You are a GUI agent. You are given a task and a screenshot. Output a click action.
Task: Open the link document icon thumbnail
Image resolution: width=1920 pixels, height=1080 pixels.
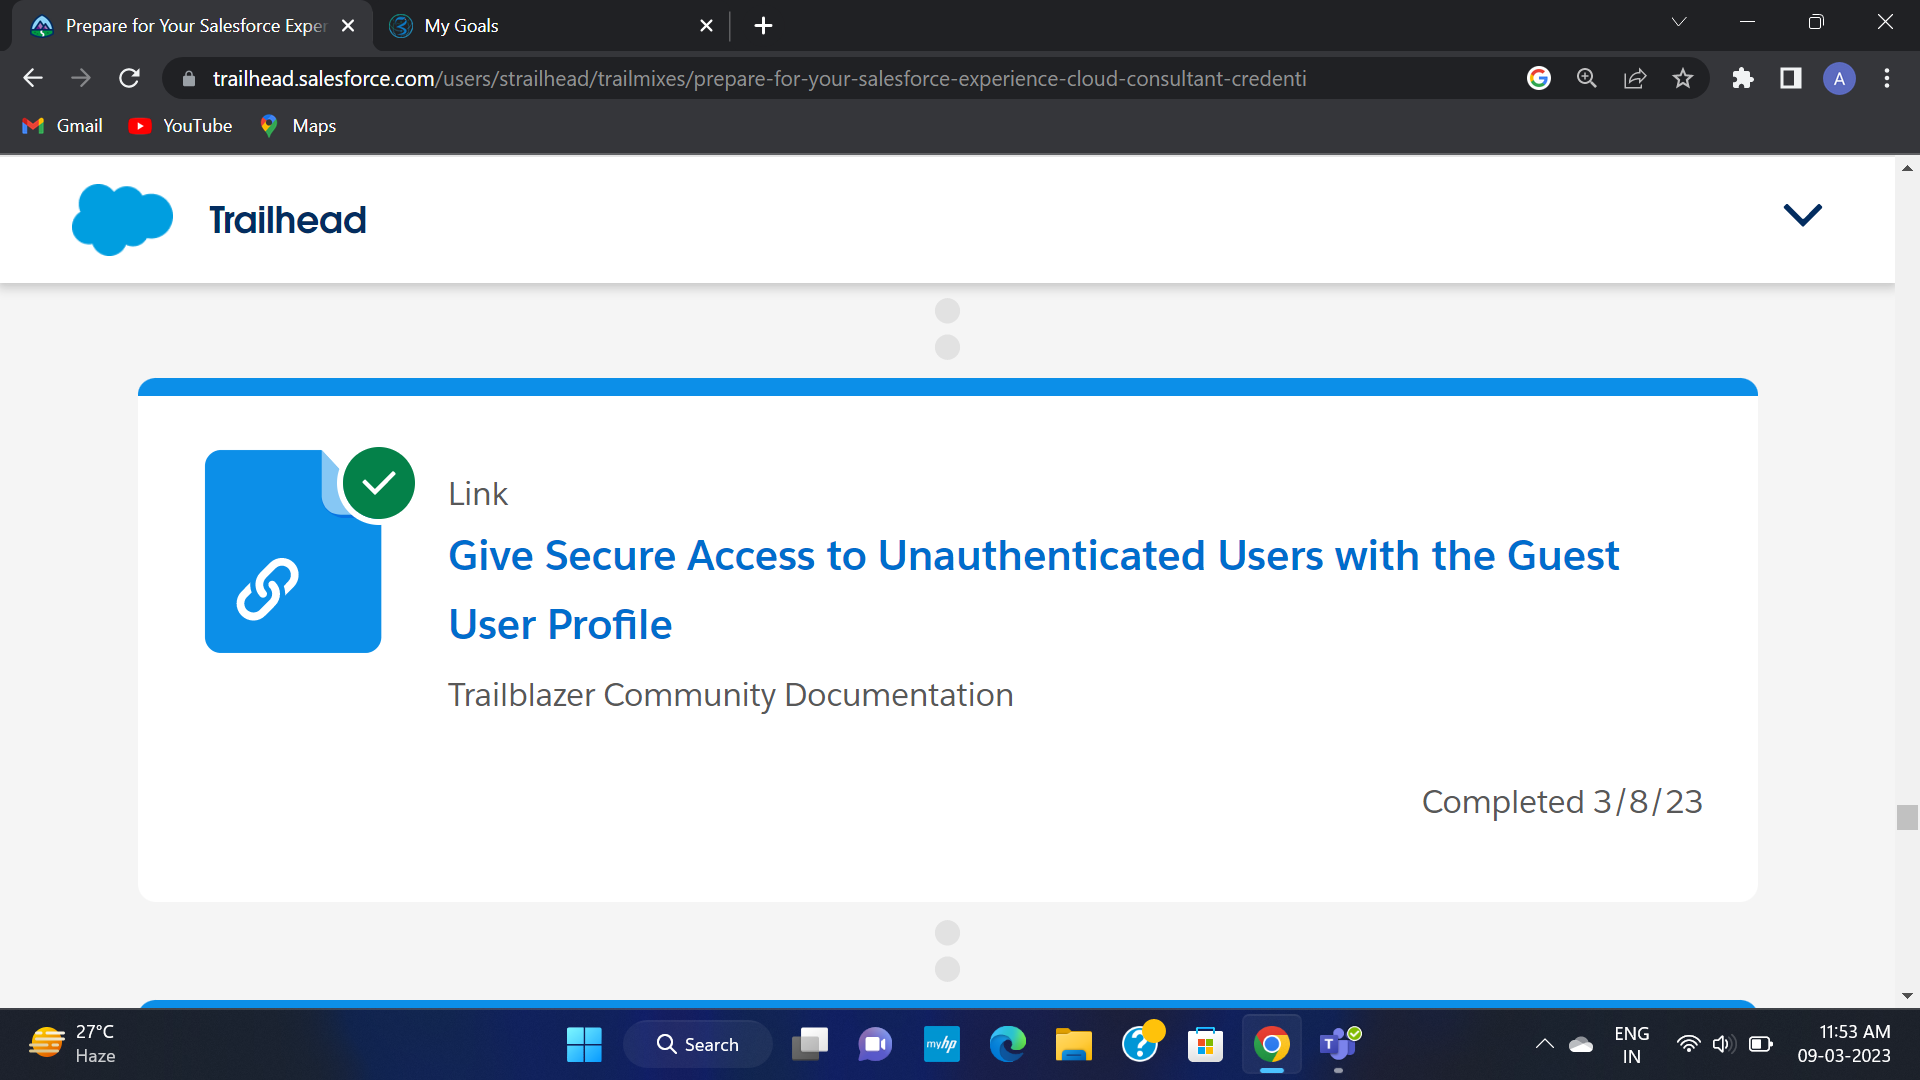(x=293, y=551)
